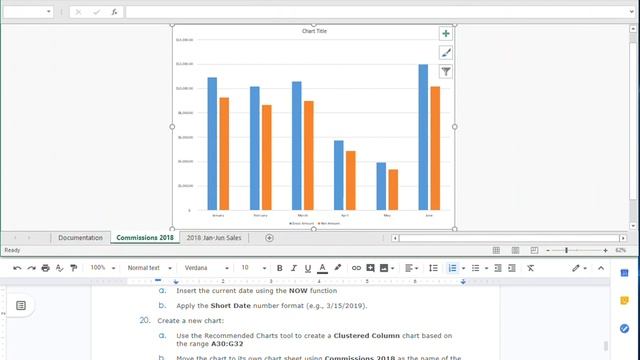Click the Insert Function fx icon

click(114, 12)
